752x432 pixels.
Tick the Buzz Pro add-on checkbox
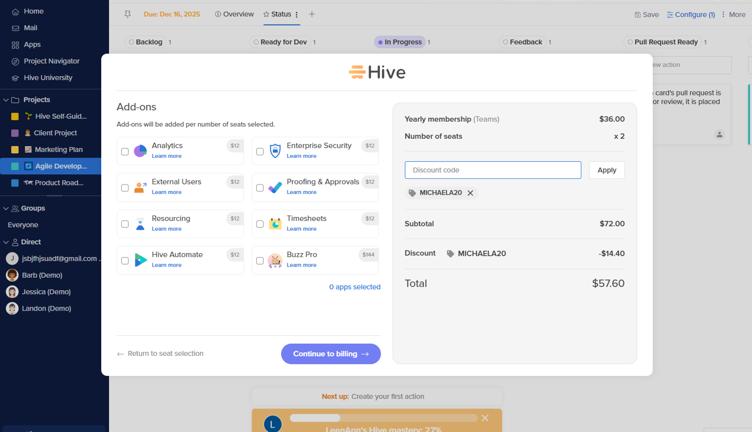(259, 260)
